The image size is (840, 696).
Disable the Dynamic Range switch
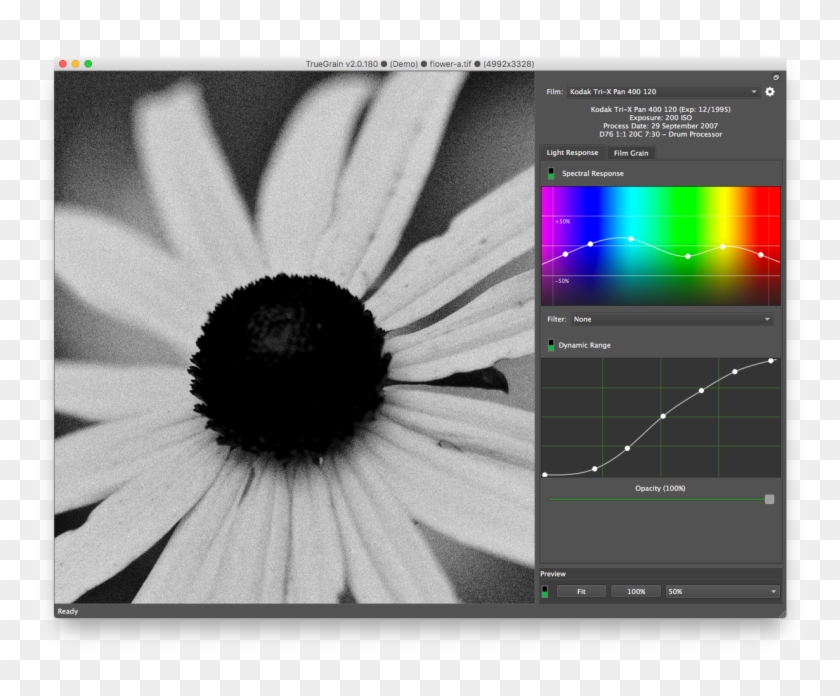pyautogui.click(x=550, y=345)
